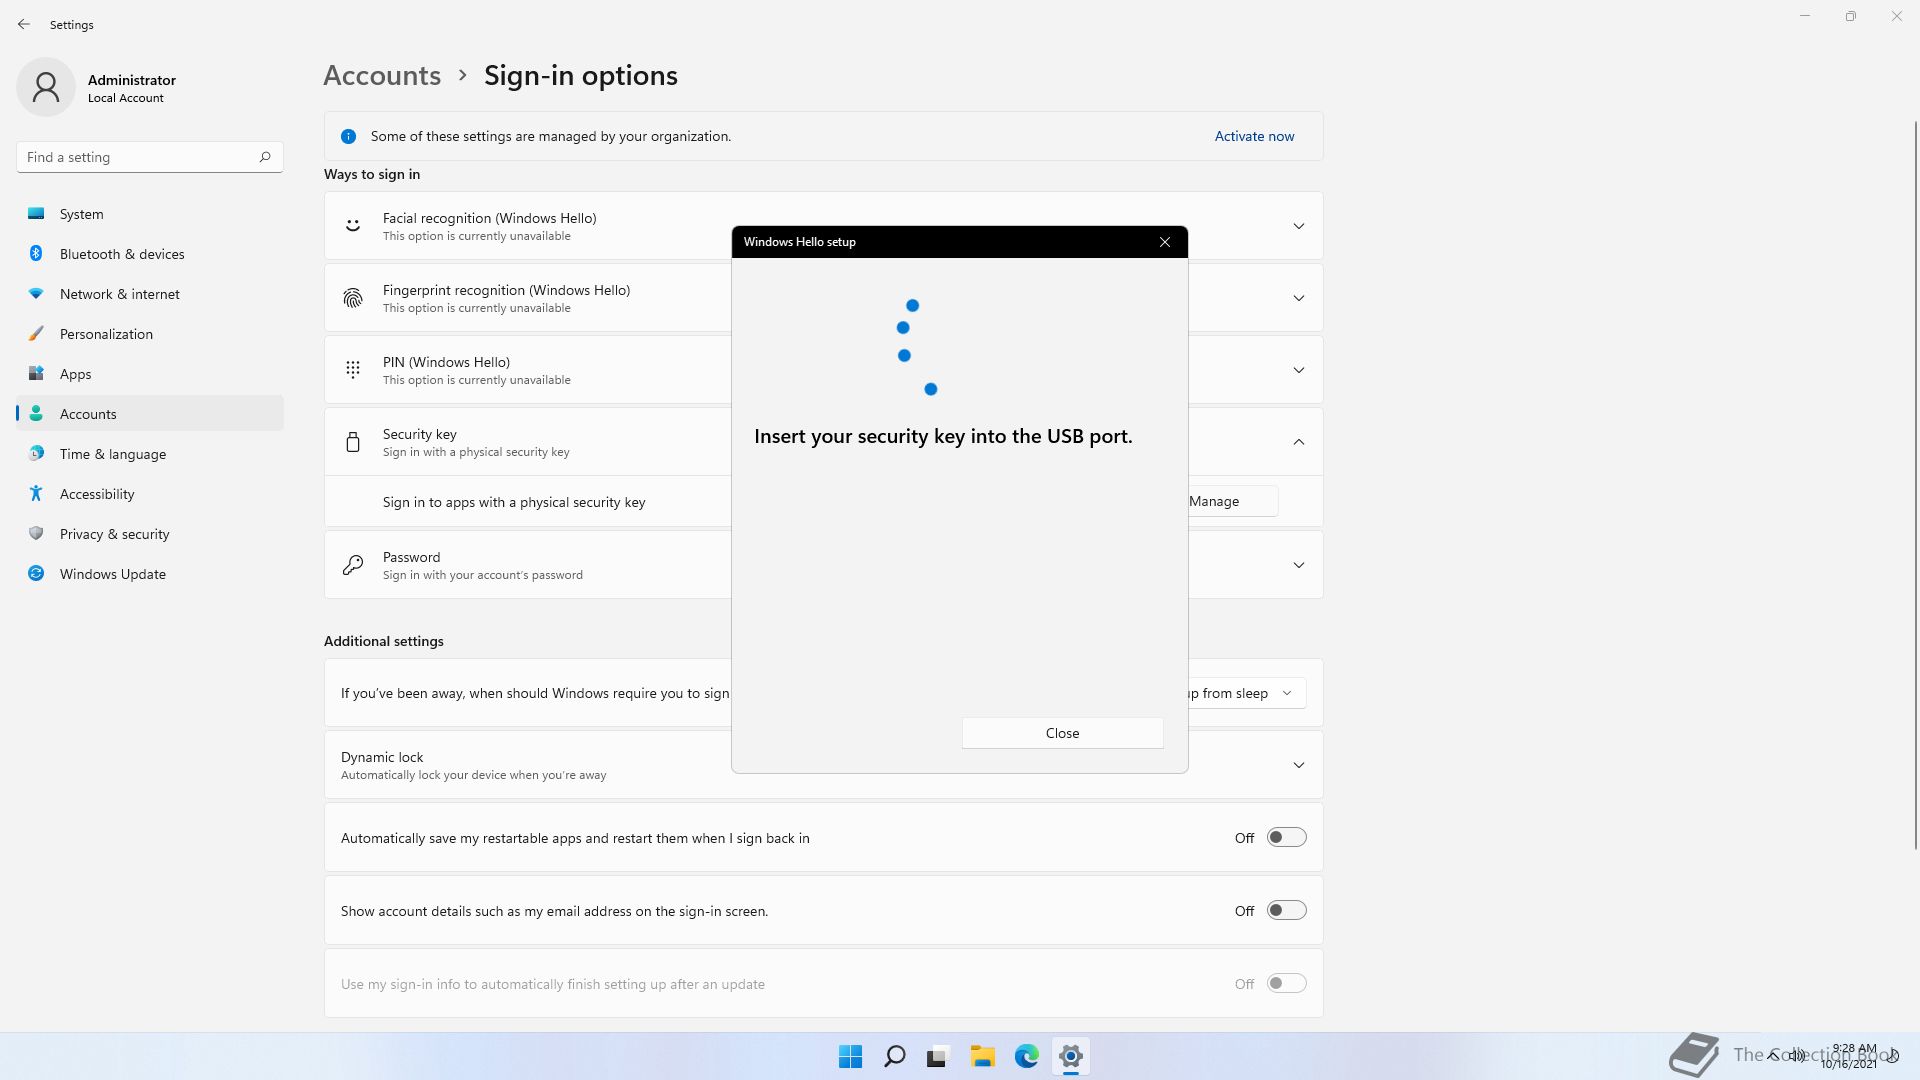Expand PIN (Windows Hello) chevron
Image resolution: width=1920 pixels, height=1080 pixels.
point(1299,370)
